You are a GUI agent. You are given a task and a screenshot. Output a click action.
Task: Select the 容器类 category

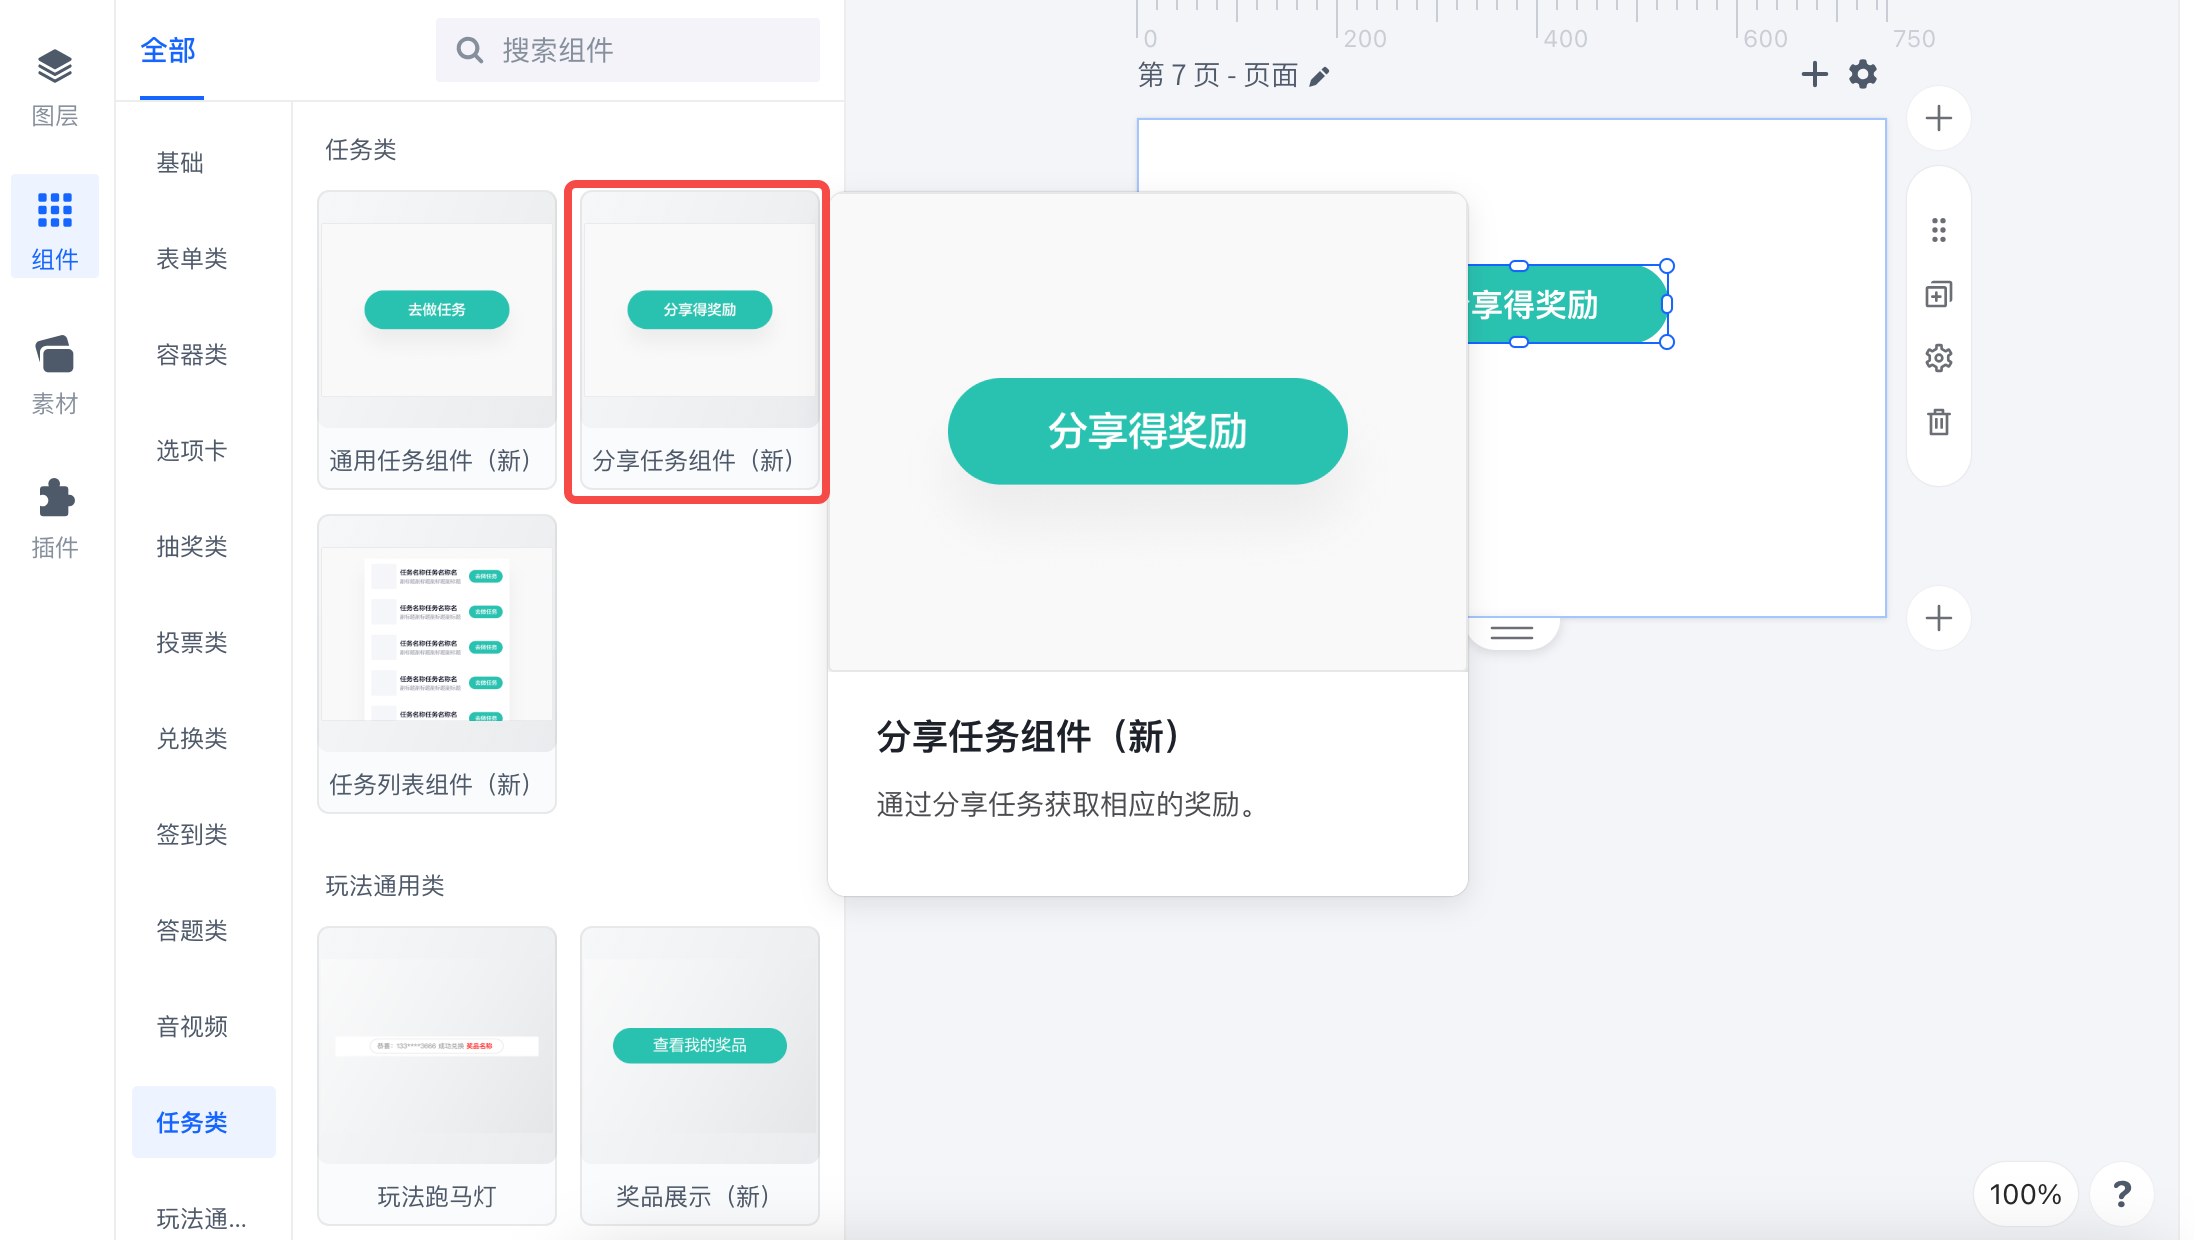point(192,354)
